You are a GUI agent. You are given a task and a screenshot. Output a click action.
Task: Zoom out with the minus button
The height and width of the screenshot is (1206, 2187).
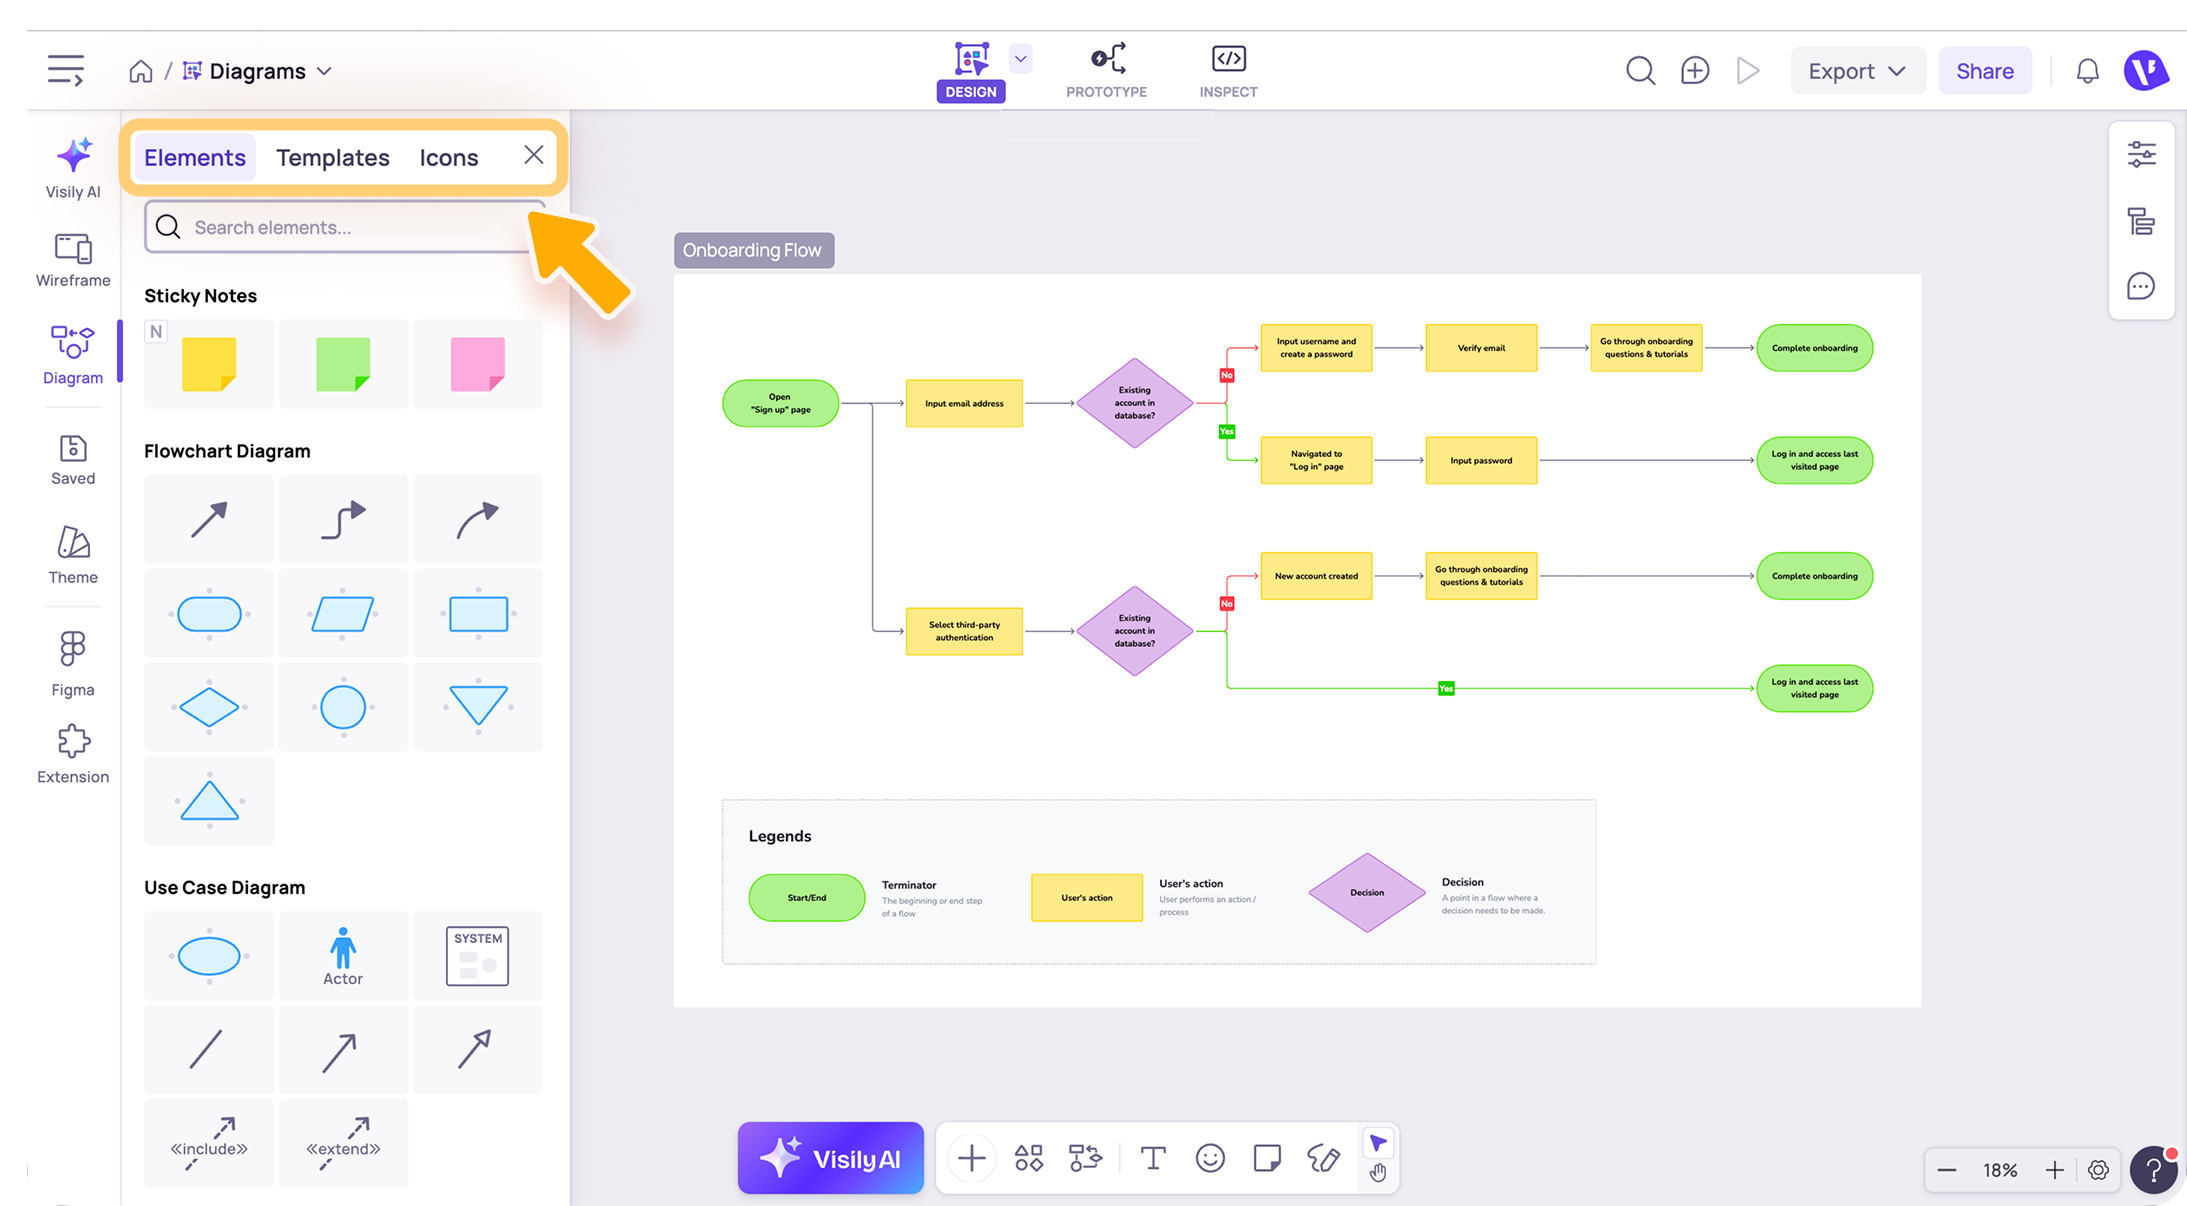pyautogui.click(x=1946, y=1170)
